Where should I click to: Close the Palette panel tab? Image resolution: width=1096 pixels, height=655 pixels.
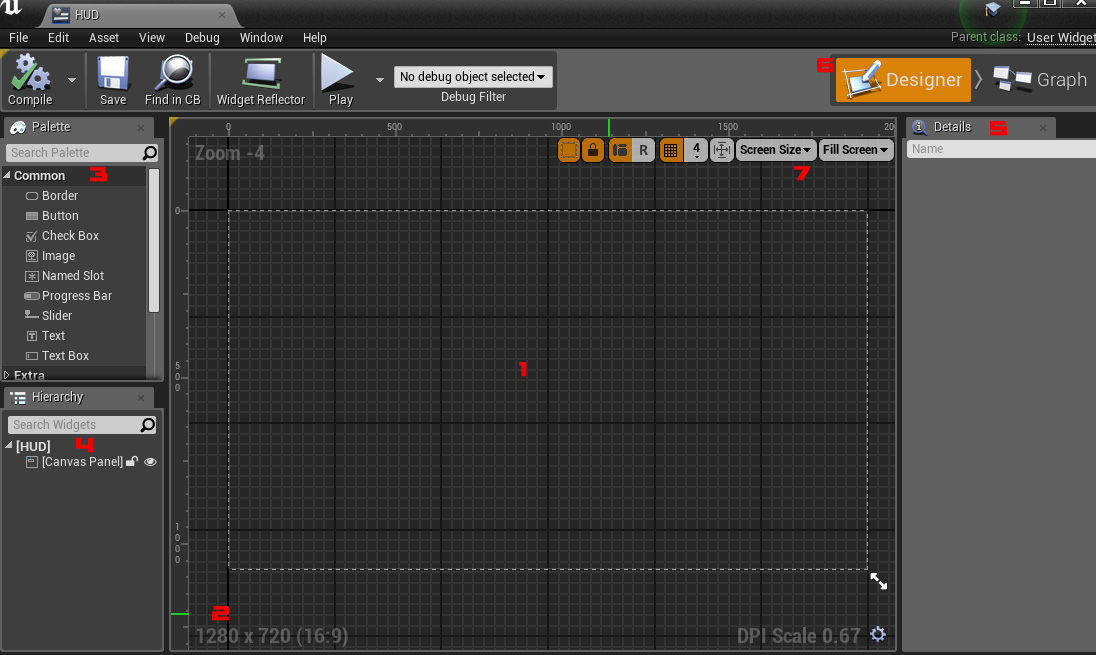click(140, 128)
